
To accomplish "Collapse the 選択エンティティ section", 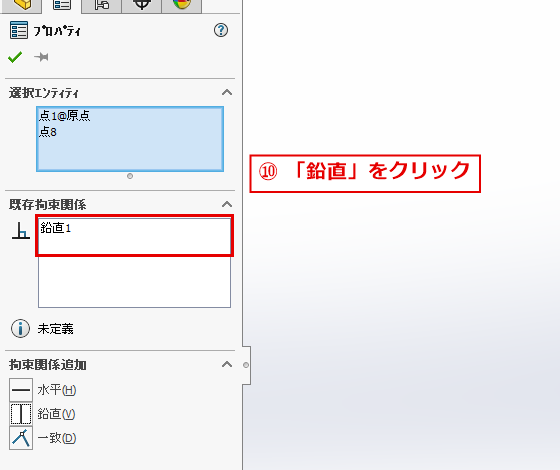I will coord(227,93).
